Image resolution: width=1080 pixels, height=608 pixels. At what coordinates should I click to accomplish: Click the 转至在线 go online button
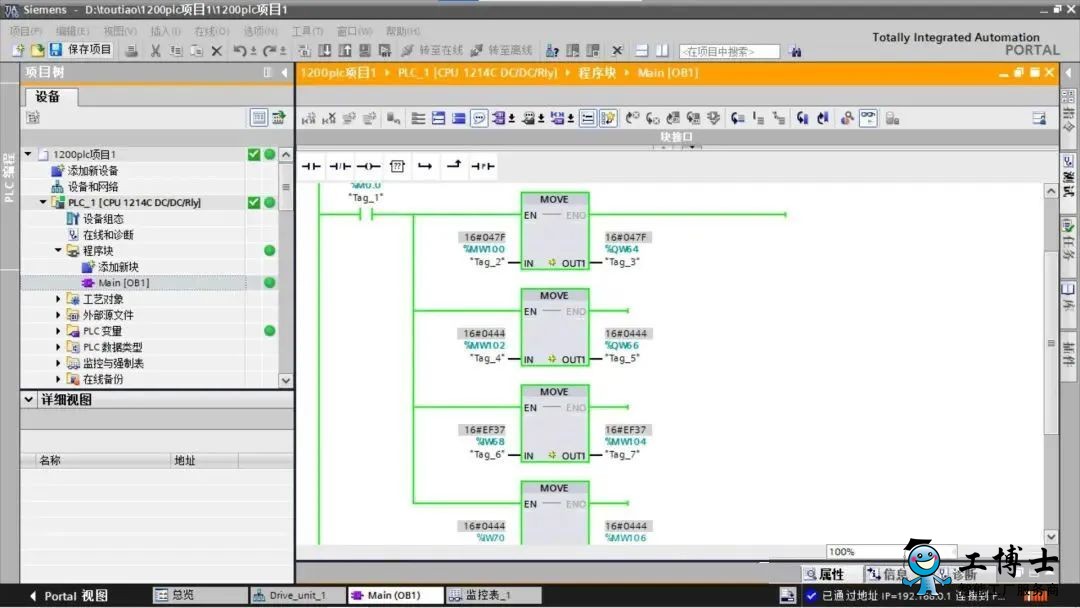click(433, 50)
